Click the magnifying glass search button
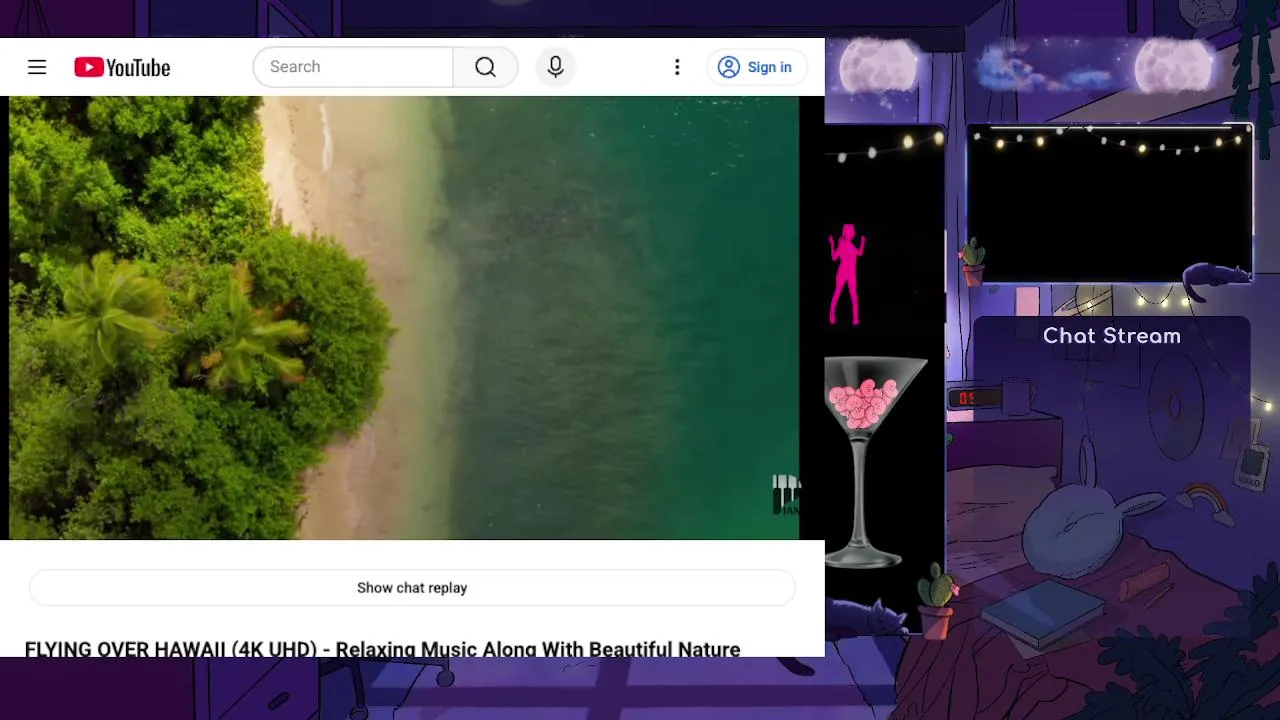This screenshot has height=720, width=1280. 485,67
